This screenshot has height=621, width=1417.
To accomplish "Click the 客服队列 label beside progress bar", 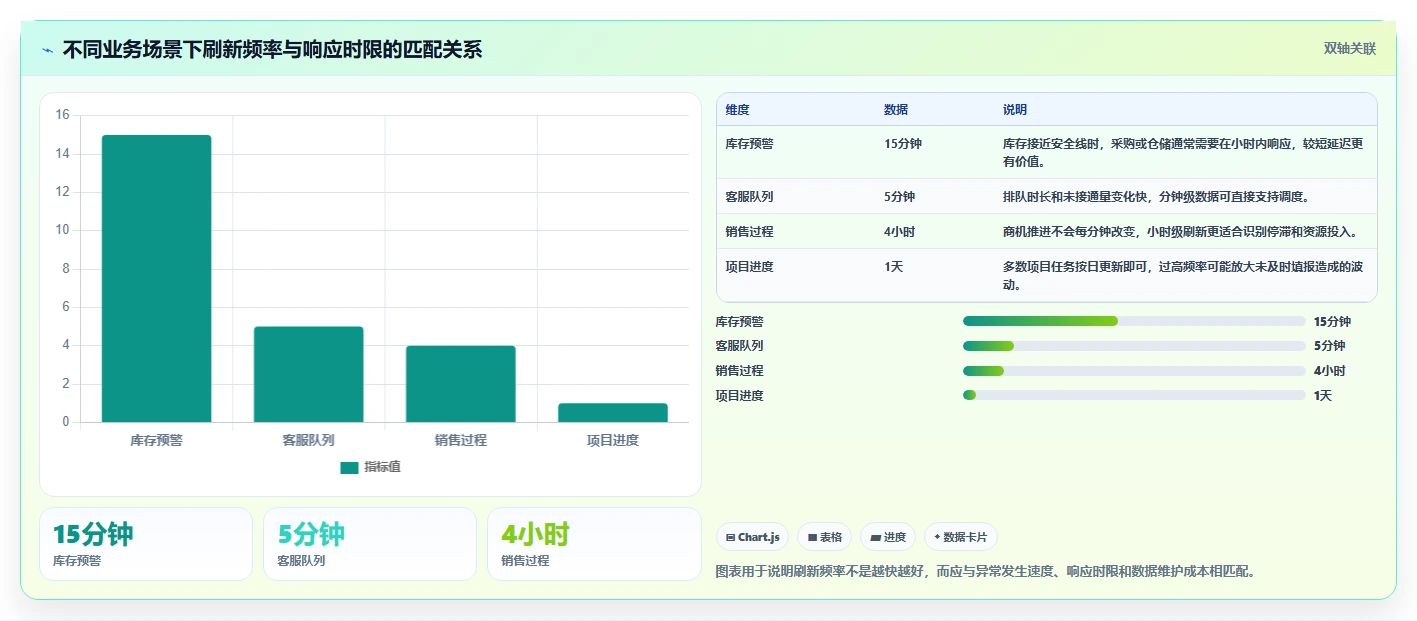I will point(739,346).
